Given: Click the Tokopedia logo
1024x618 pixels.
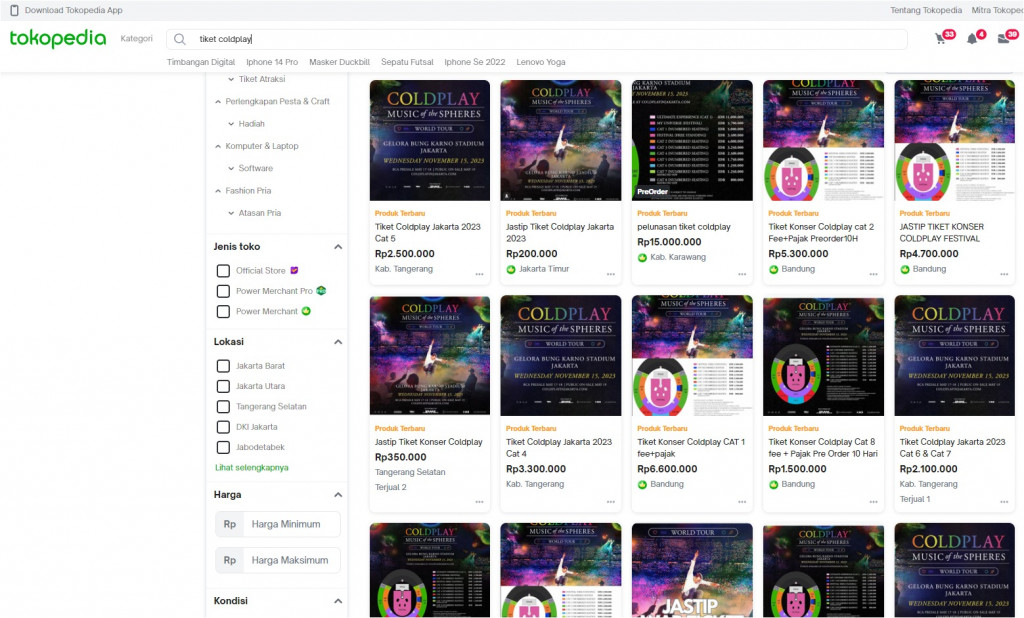Looking at the screenshot, I should click(58, 39).
